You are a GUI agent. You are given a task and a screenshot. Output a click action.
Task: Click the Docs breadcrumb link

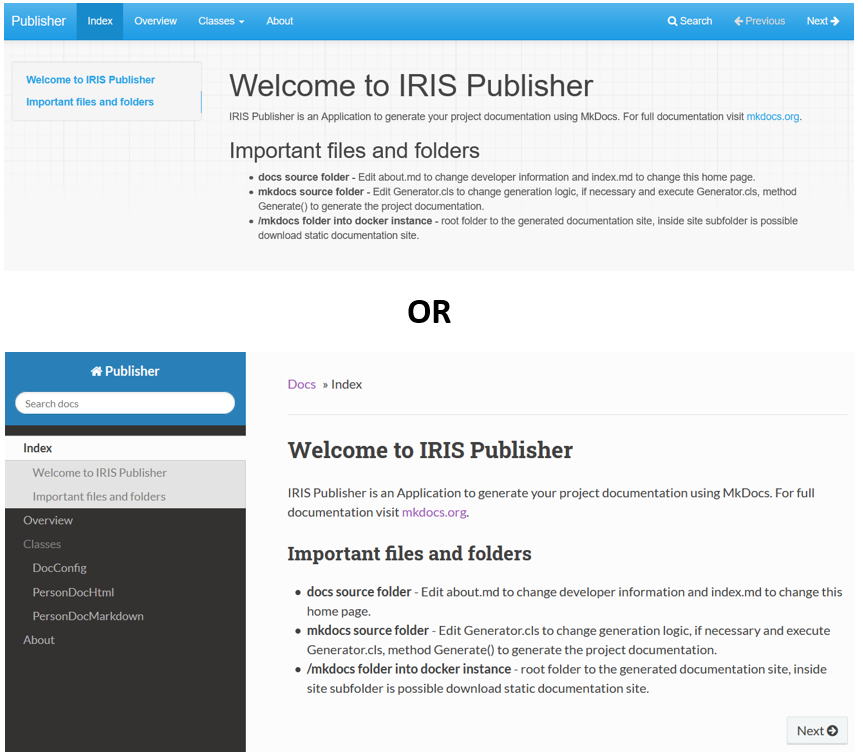(x=301, y=384)
